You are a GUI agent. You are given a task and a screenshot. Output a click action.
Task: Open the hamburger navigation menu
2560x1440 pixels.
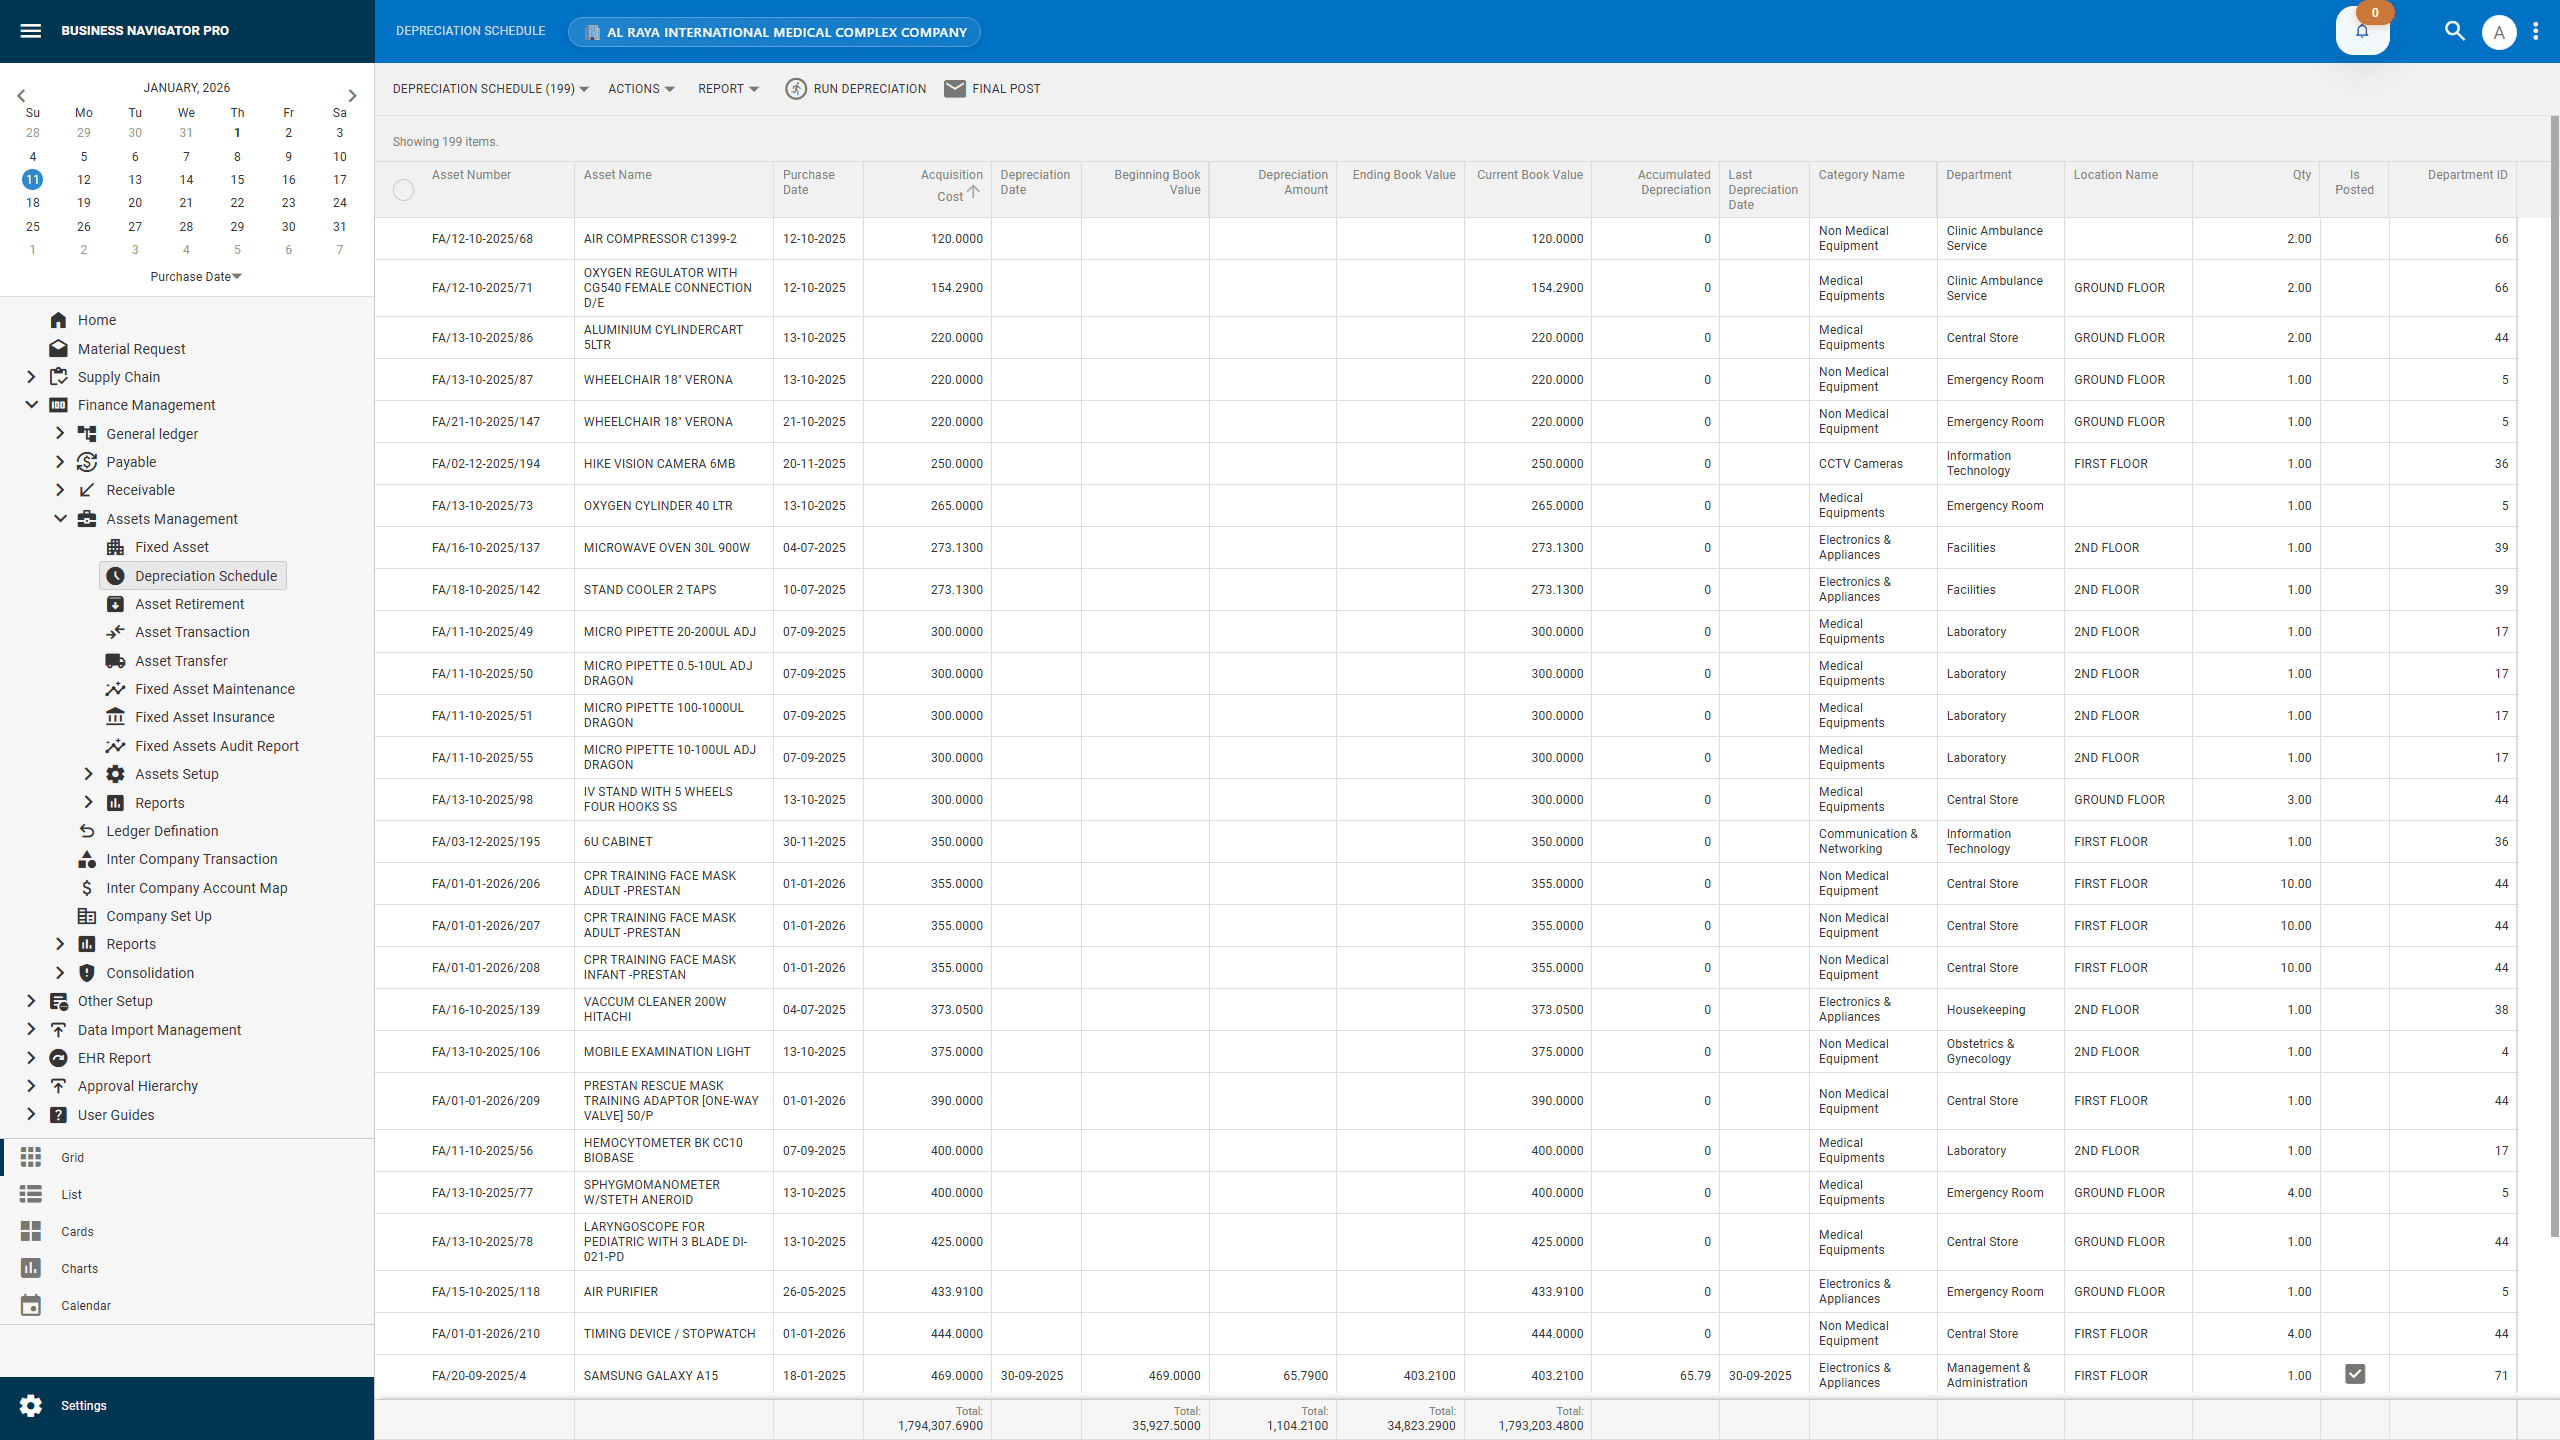(31, 30)
